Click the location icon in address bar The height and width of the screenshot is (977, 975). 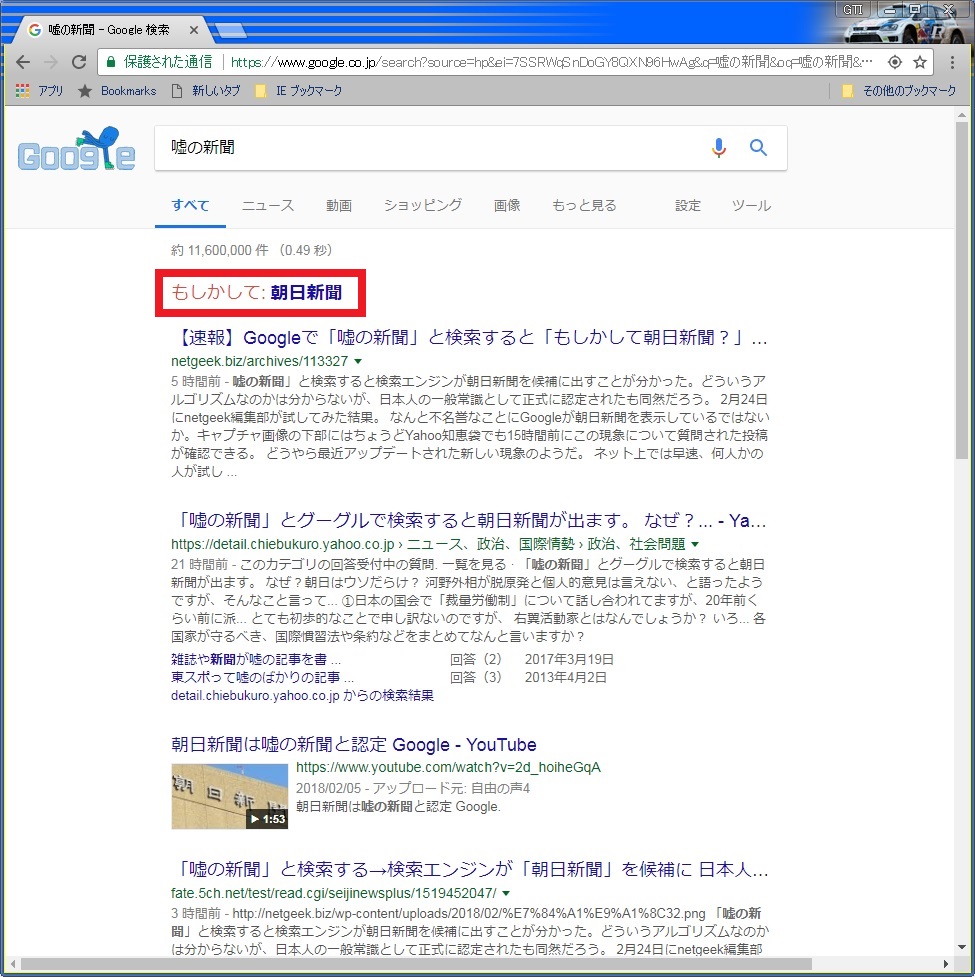tap(894, 62)
